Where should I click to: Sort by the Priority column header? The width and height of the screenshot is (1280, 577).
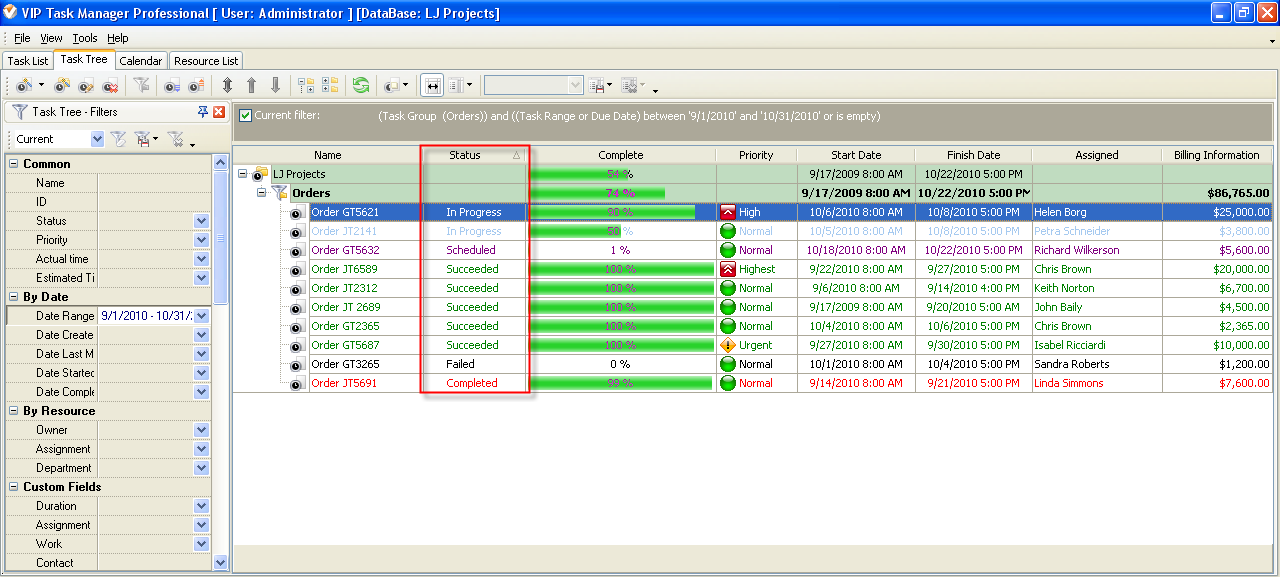(x=756, y=155)
